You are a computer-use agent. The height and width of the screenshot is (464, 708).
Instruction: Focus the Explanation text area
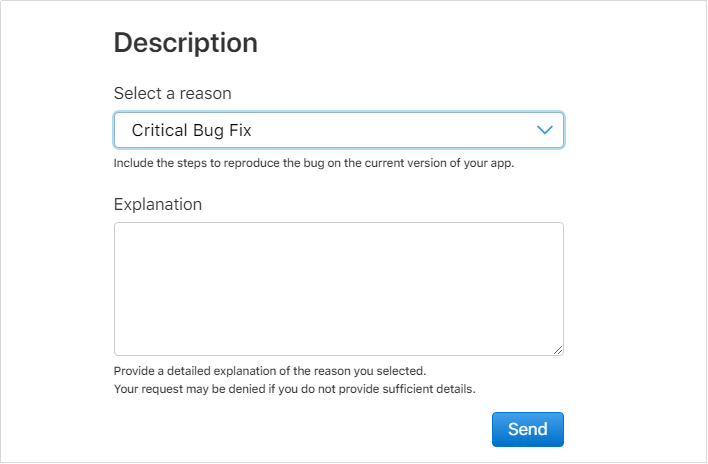(x=338, y=288)
